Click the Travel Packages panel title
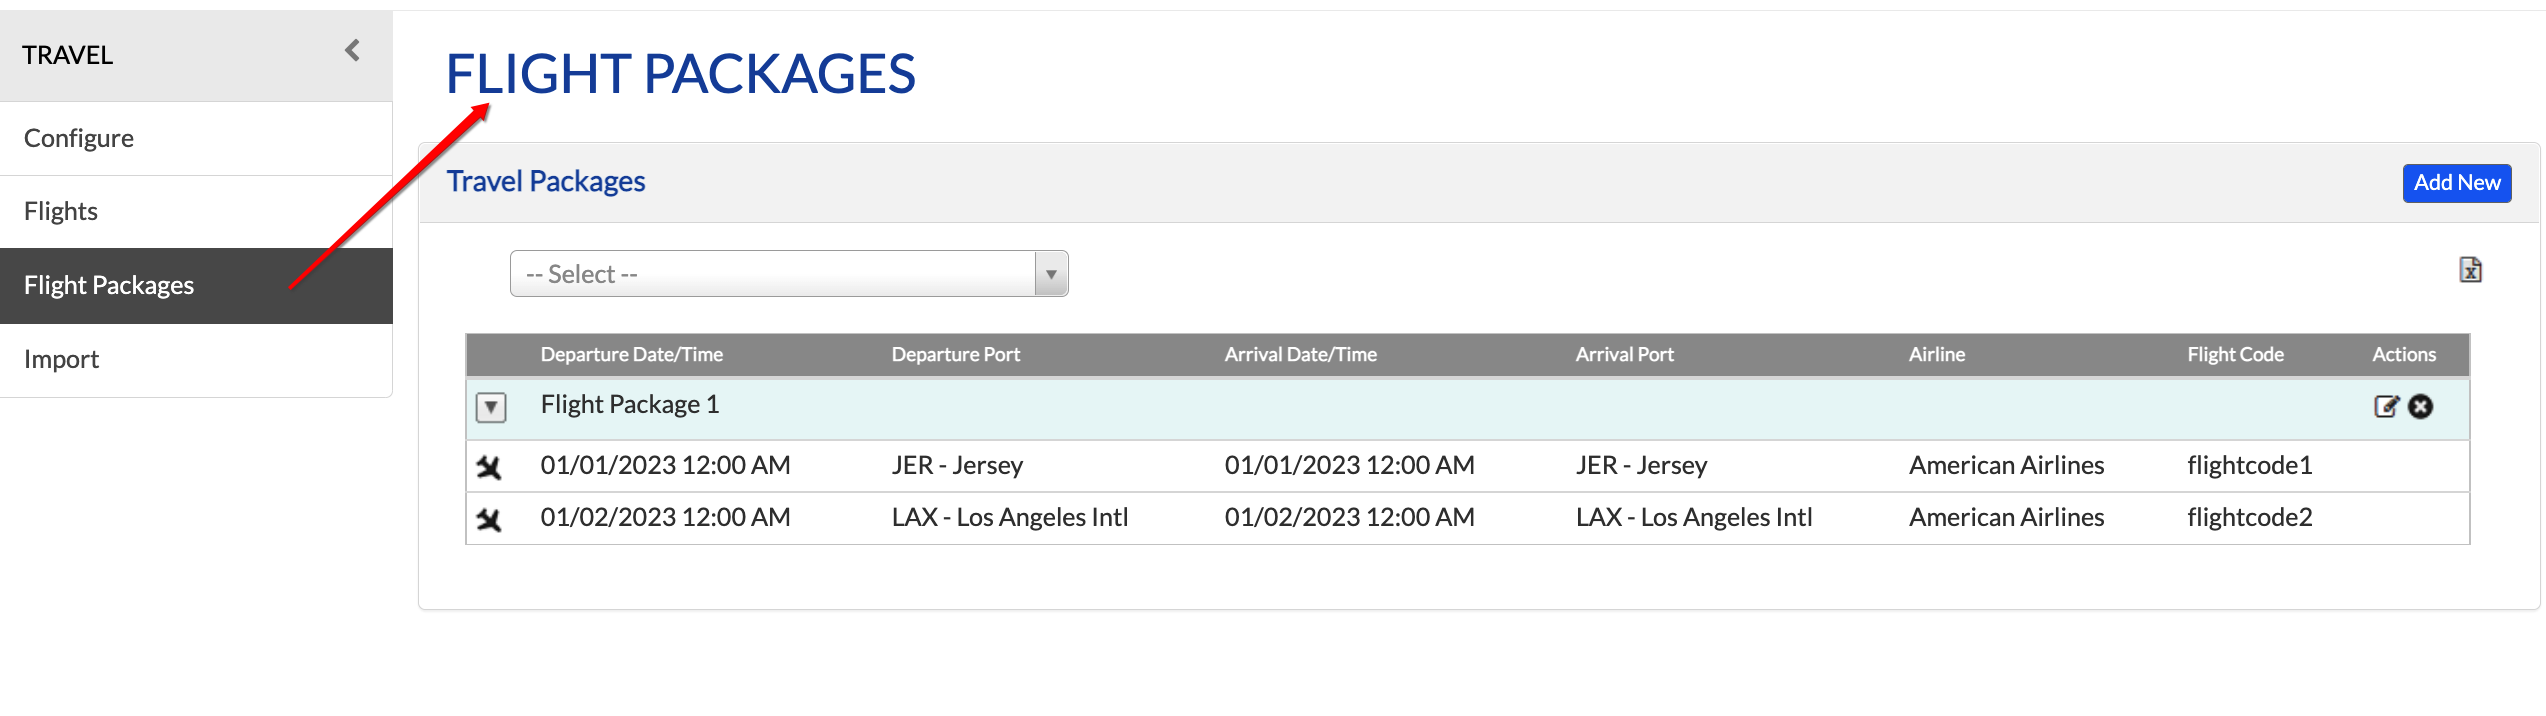 click(x=546, y=182)
